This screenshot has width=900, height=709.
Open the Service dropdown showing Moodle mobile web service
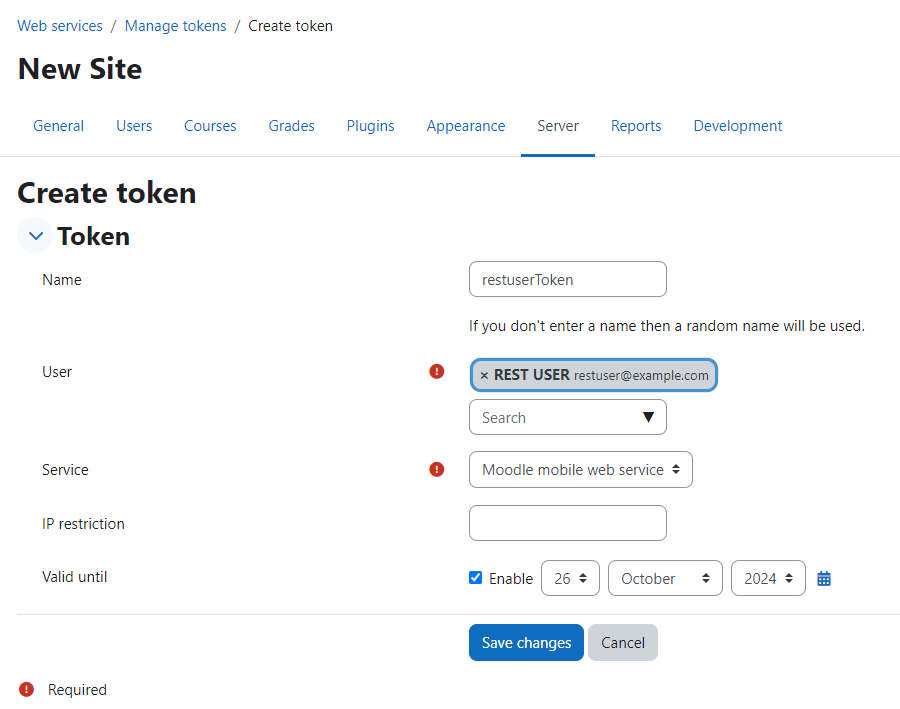(x=580, y=470)
